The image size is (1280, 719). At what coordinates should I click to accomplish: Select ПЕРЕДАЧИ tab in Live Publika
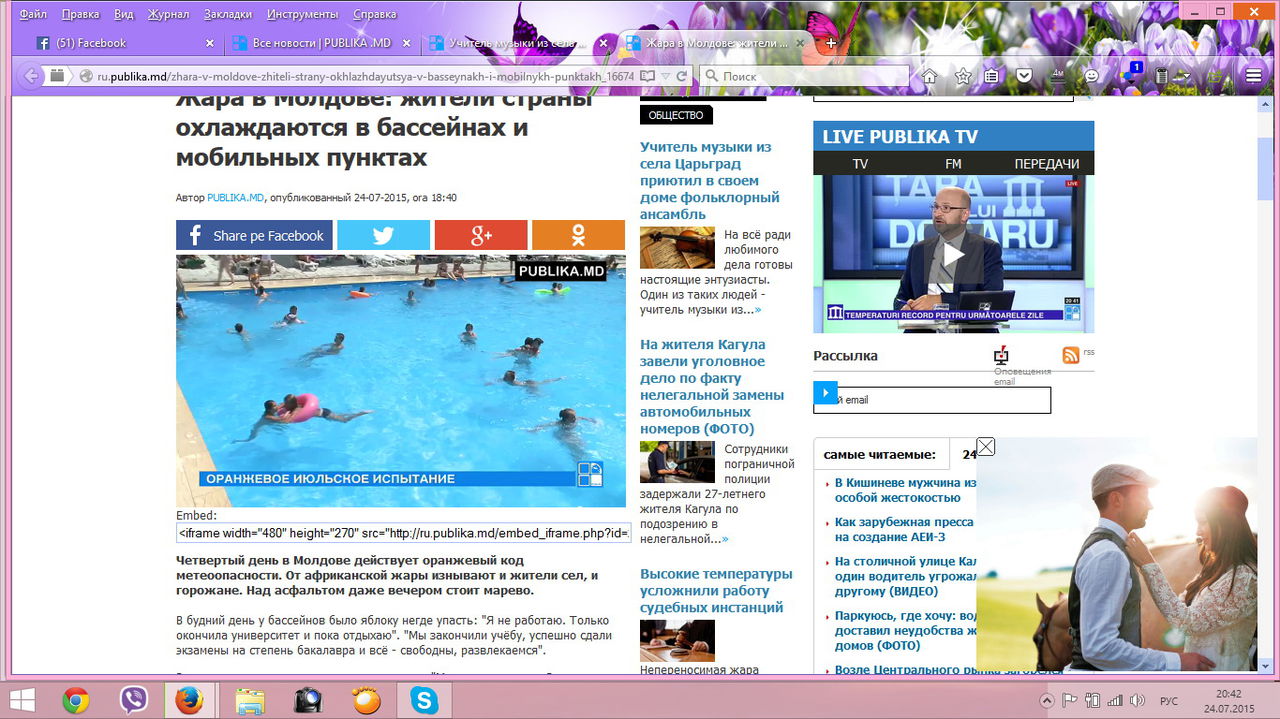1047,163
